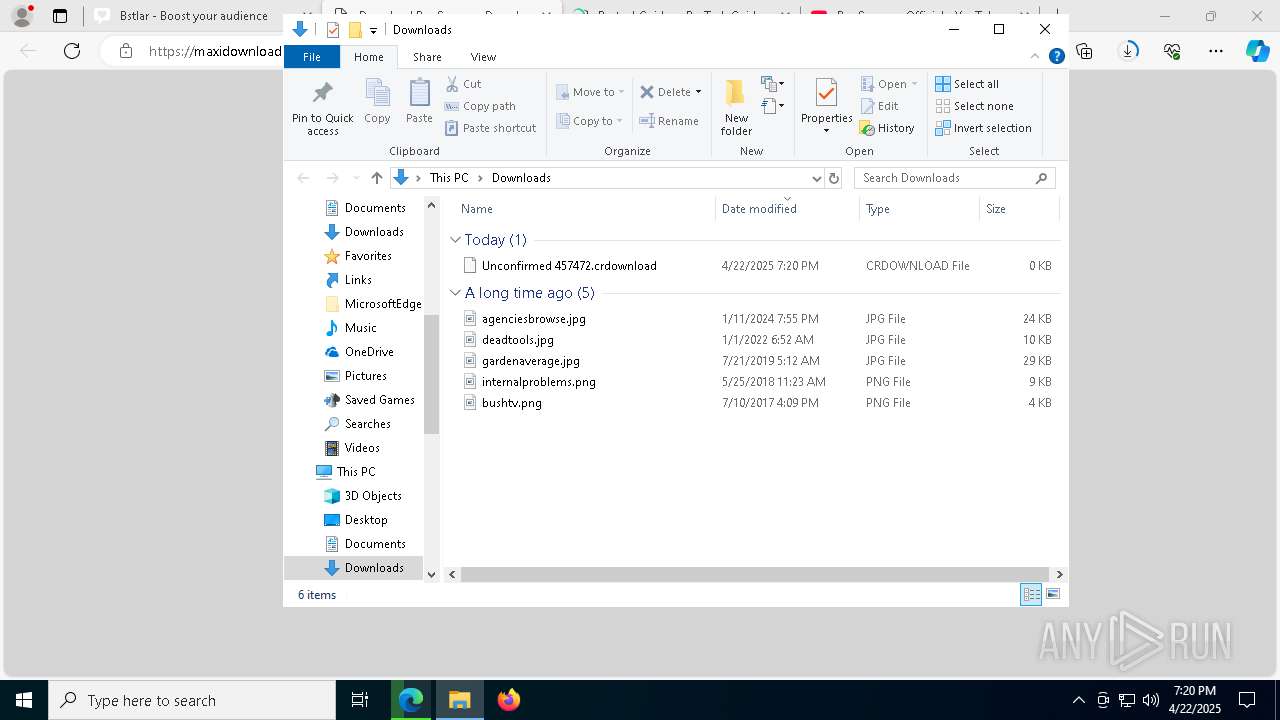This screenshot has height=720, width=1280.
Task: Click the Copy icon in Clipboard group
Action: (x=377, y=93)
